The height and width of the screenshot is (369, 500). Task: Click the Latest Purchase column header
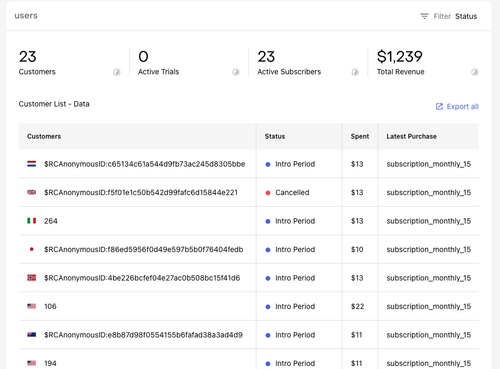point(411,136)
